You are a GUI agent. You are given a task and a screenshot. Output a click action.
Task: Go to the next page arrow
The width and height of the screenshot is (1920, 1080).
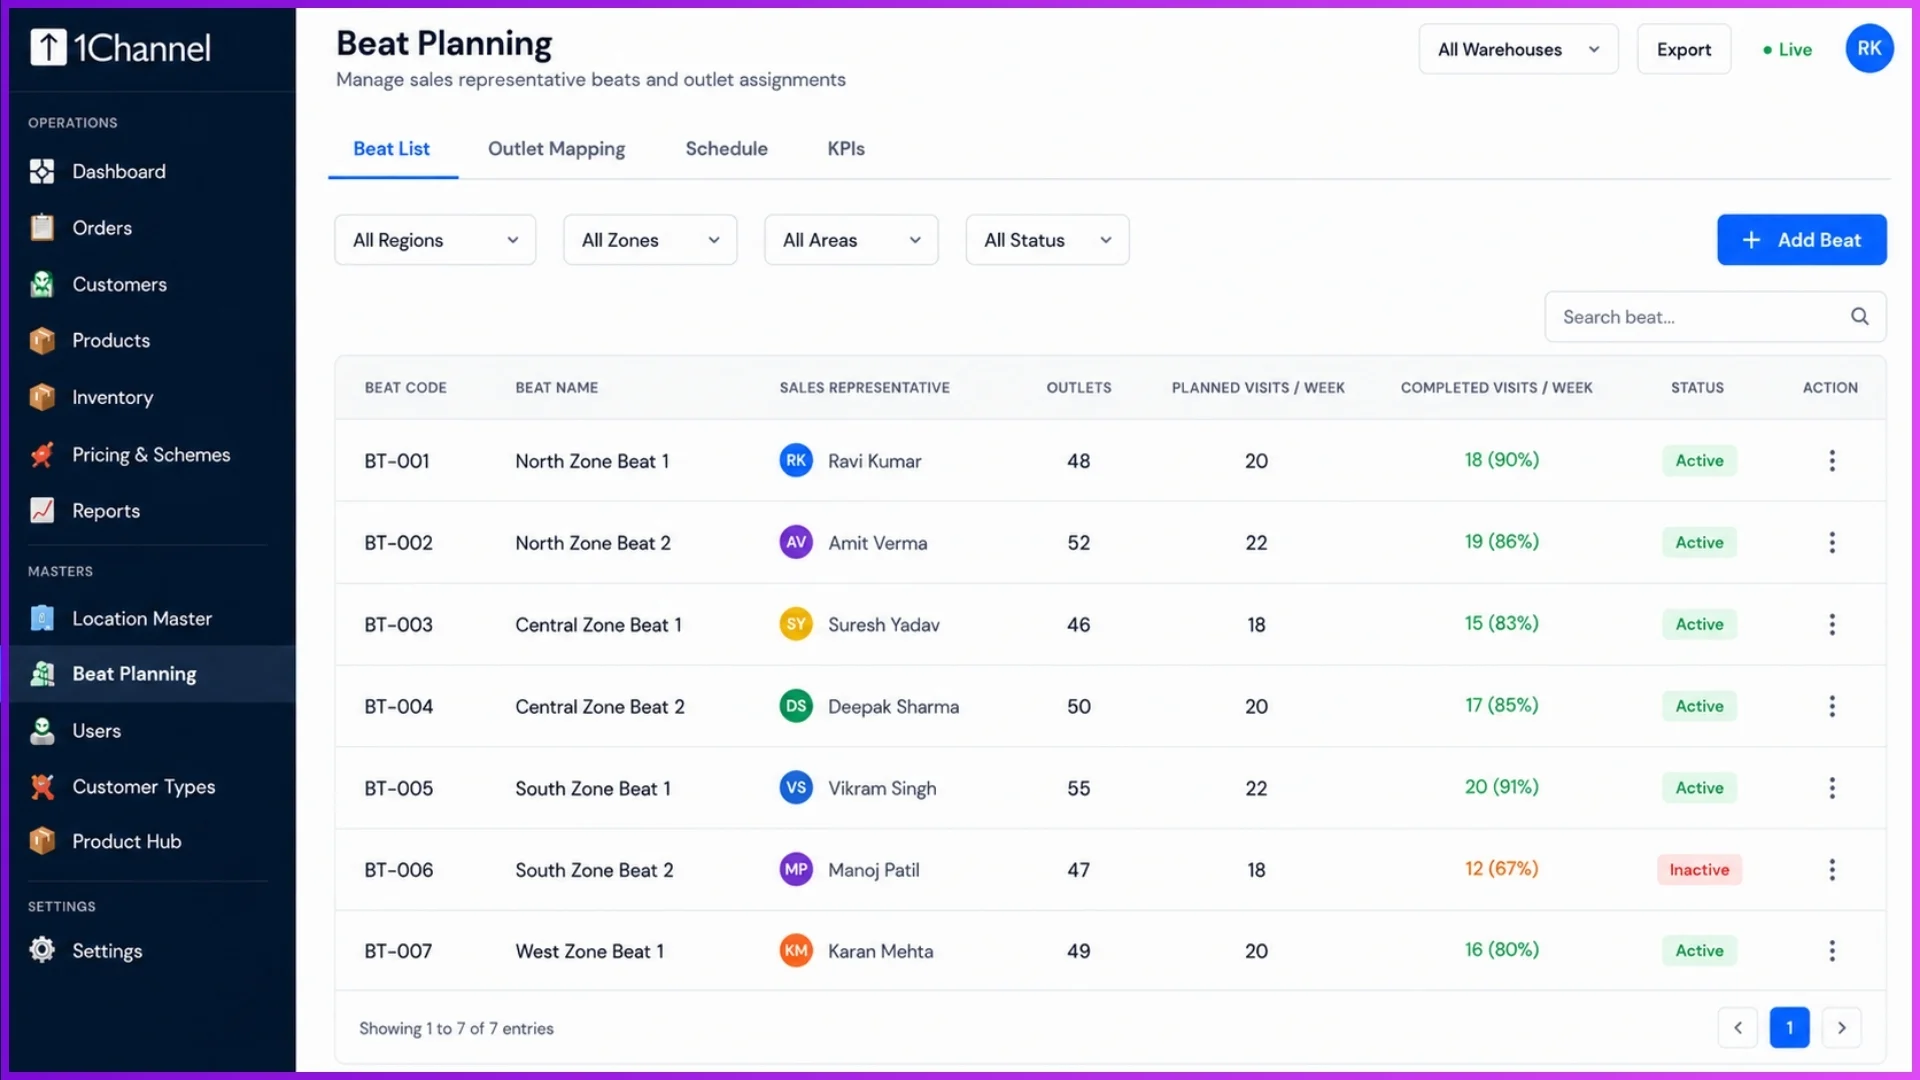1841,1028
